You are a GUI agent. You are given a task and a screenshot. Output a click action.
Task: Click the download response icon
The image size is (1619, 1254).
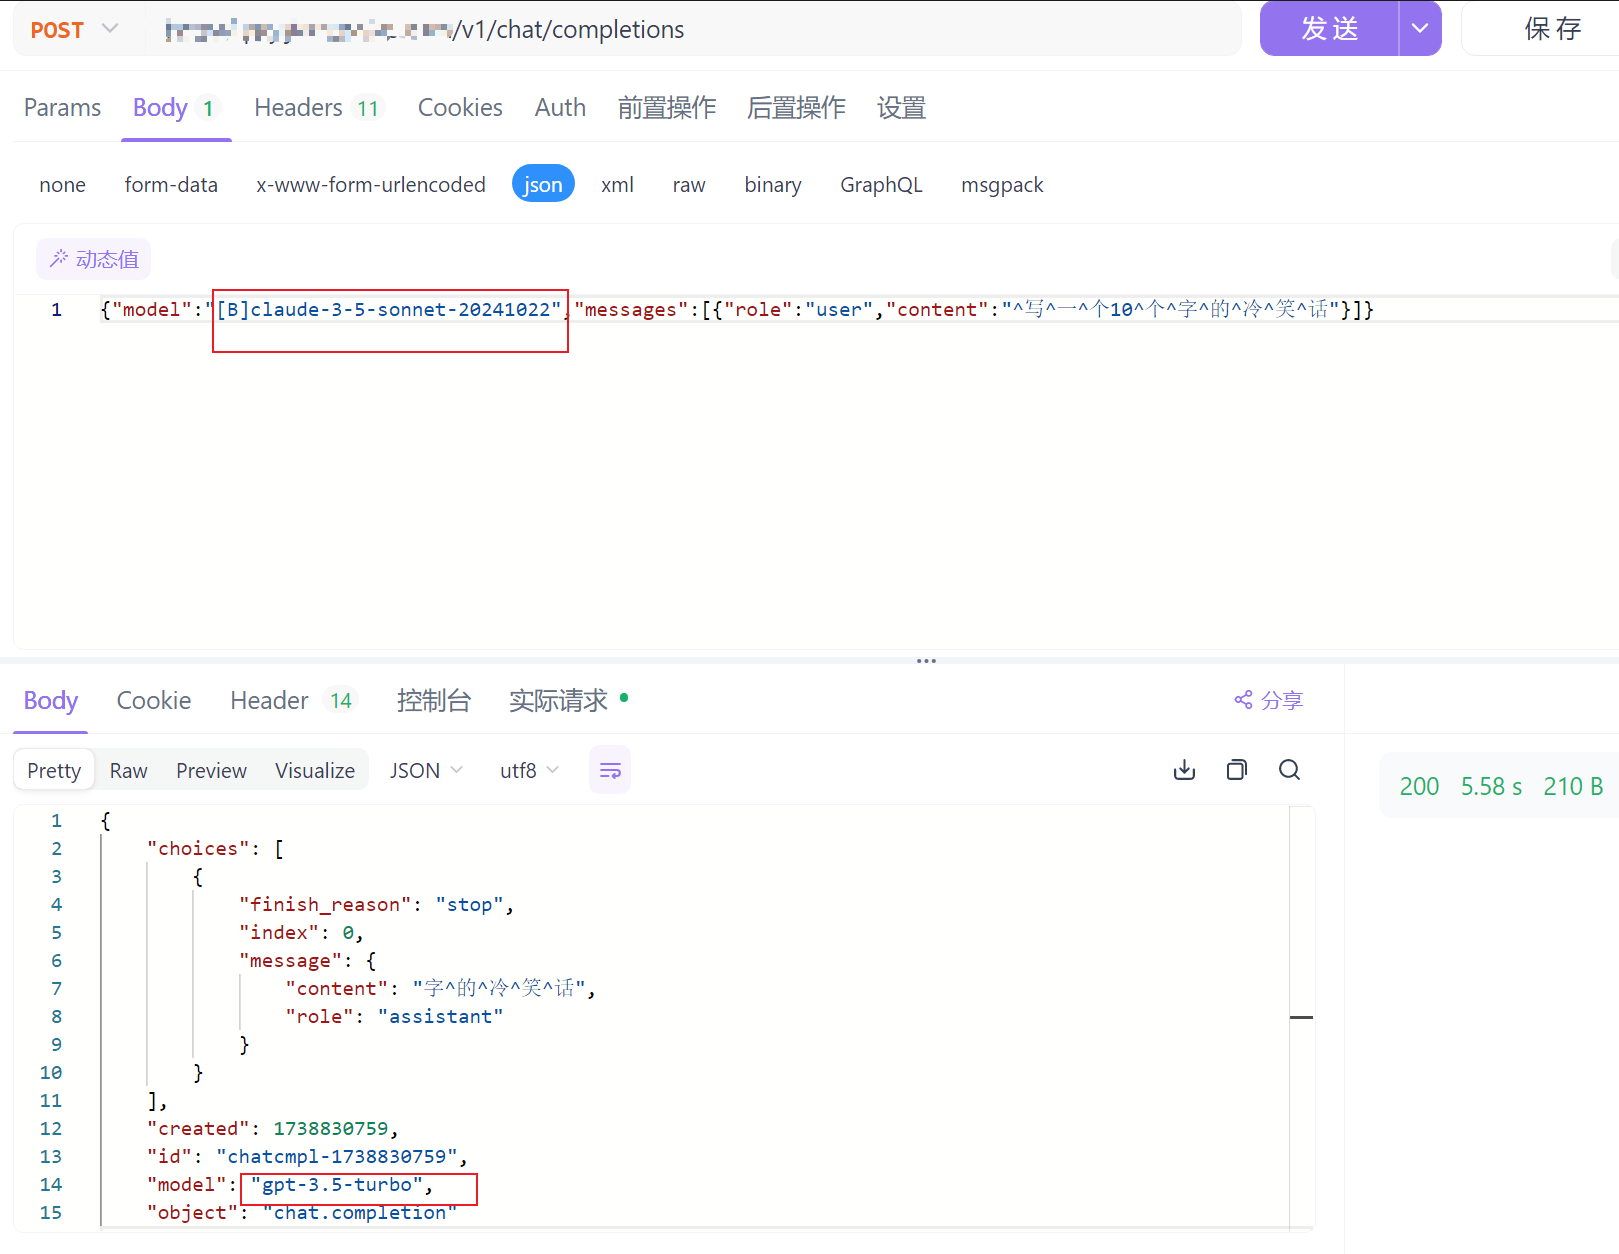click(x=1184, y=770)
